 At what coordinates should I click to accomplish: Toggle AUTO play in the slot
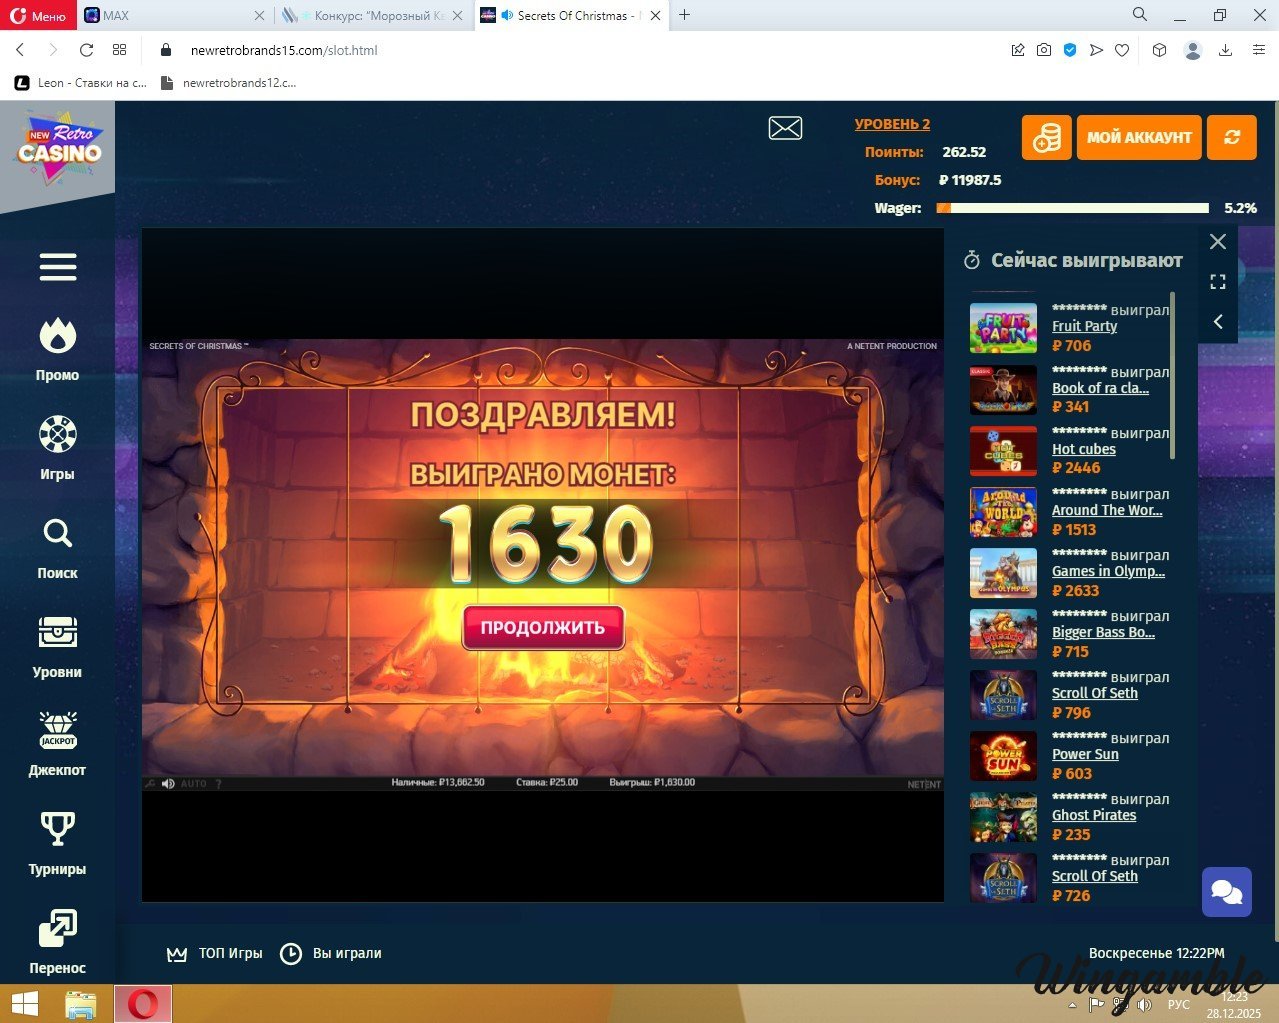tap(193, 784)
